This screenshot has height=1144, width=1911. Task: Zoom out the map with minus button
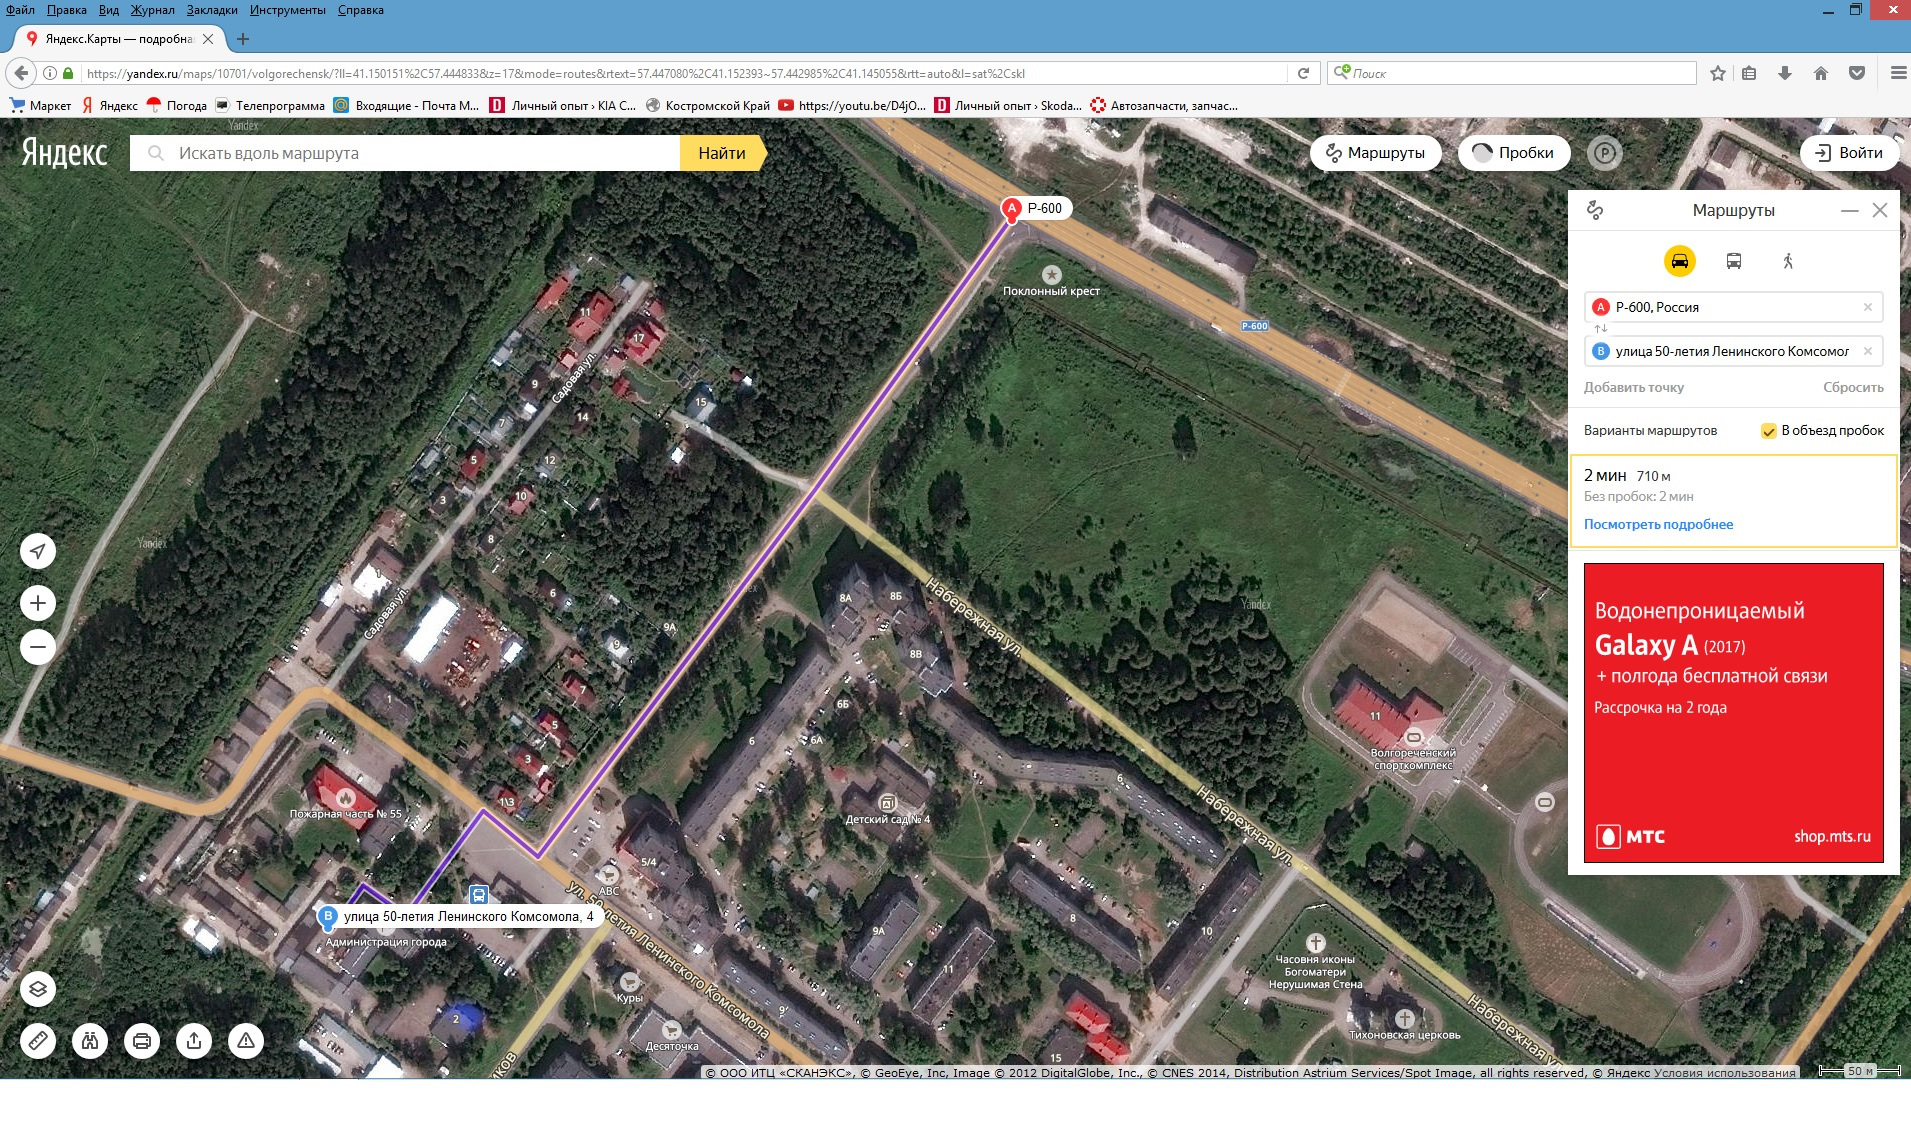click(x=38, y=647)
